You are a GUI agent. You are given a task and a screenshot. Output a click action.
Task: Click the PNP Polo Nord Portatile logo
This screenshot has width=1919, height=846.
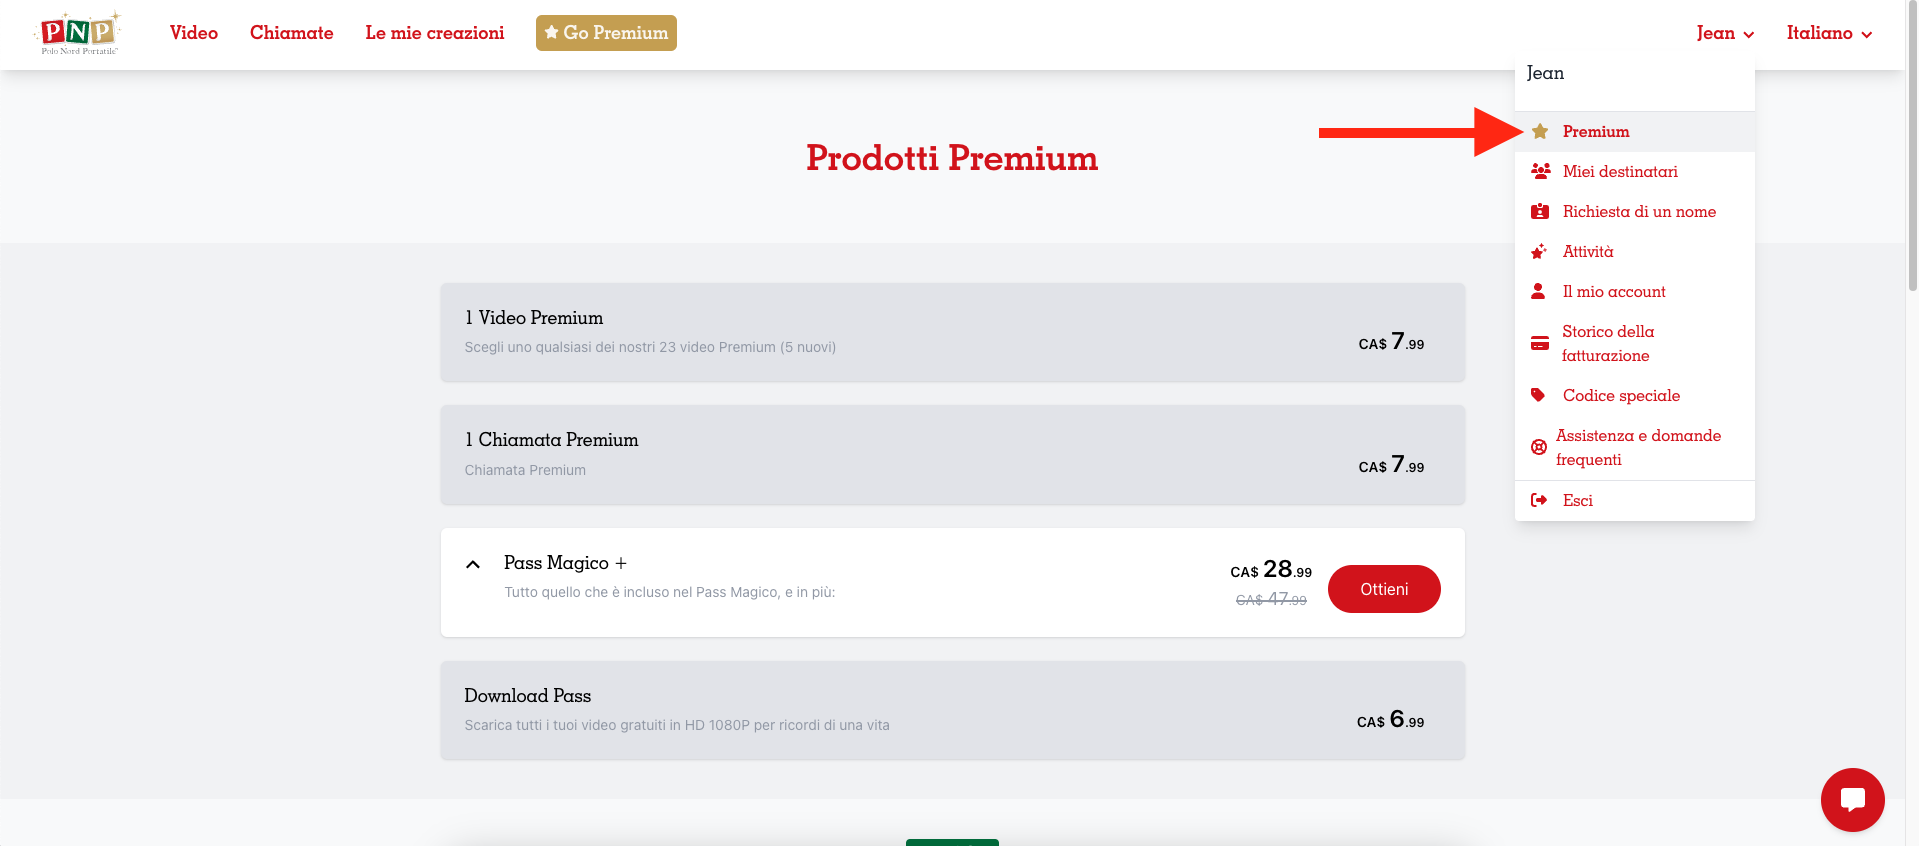pos(79,33)
